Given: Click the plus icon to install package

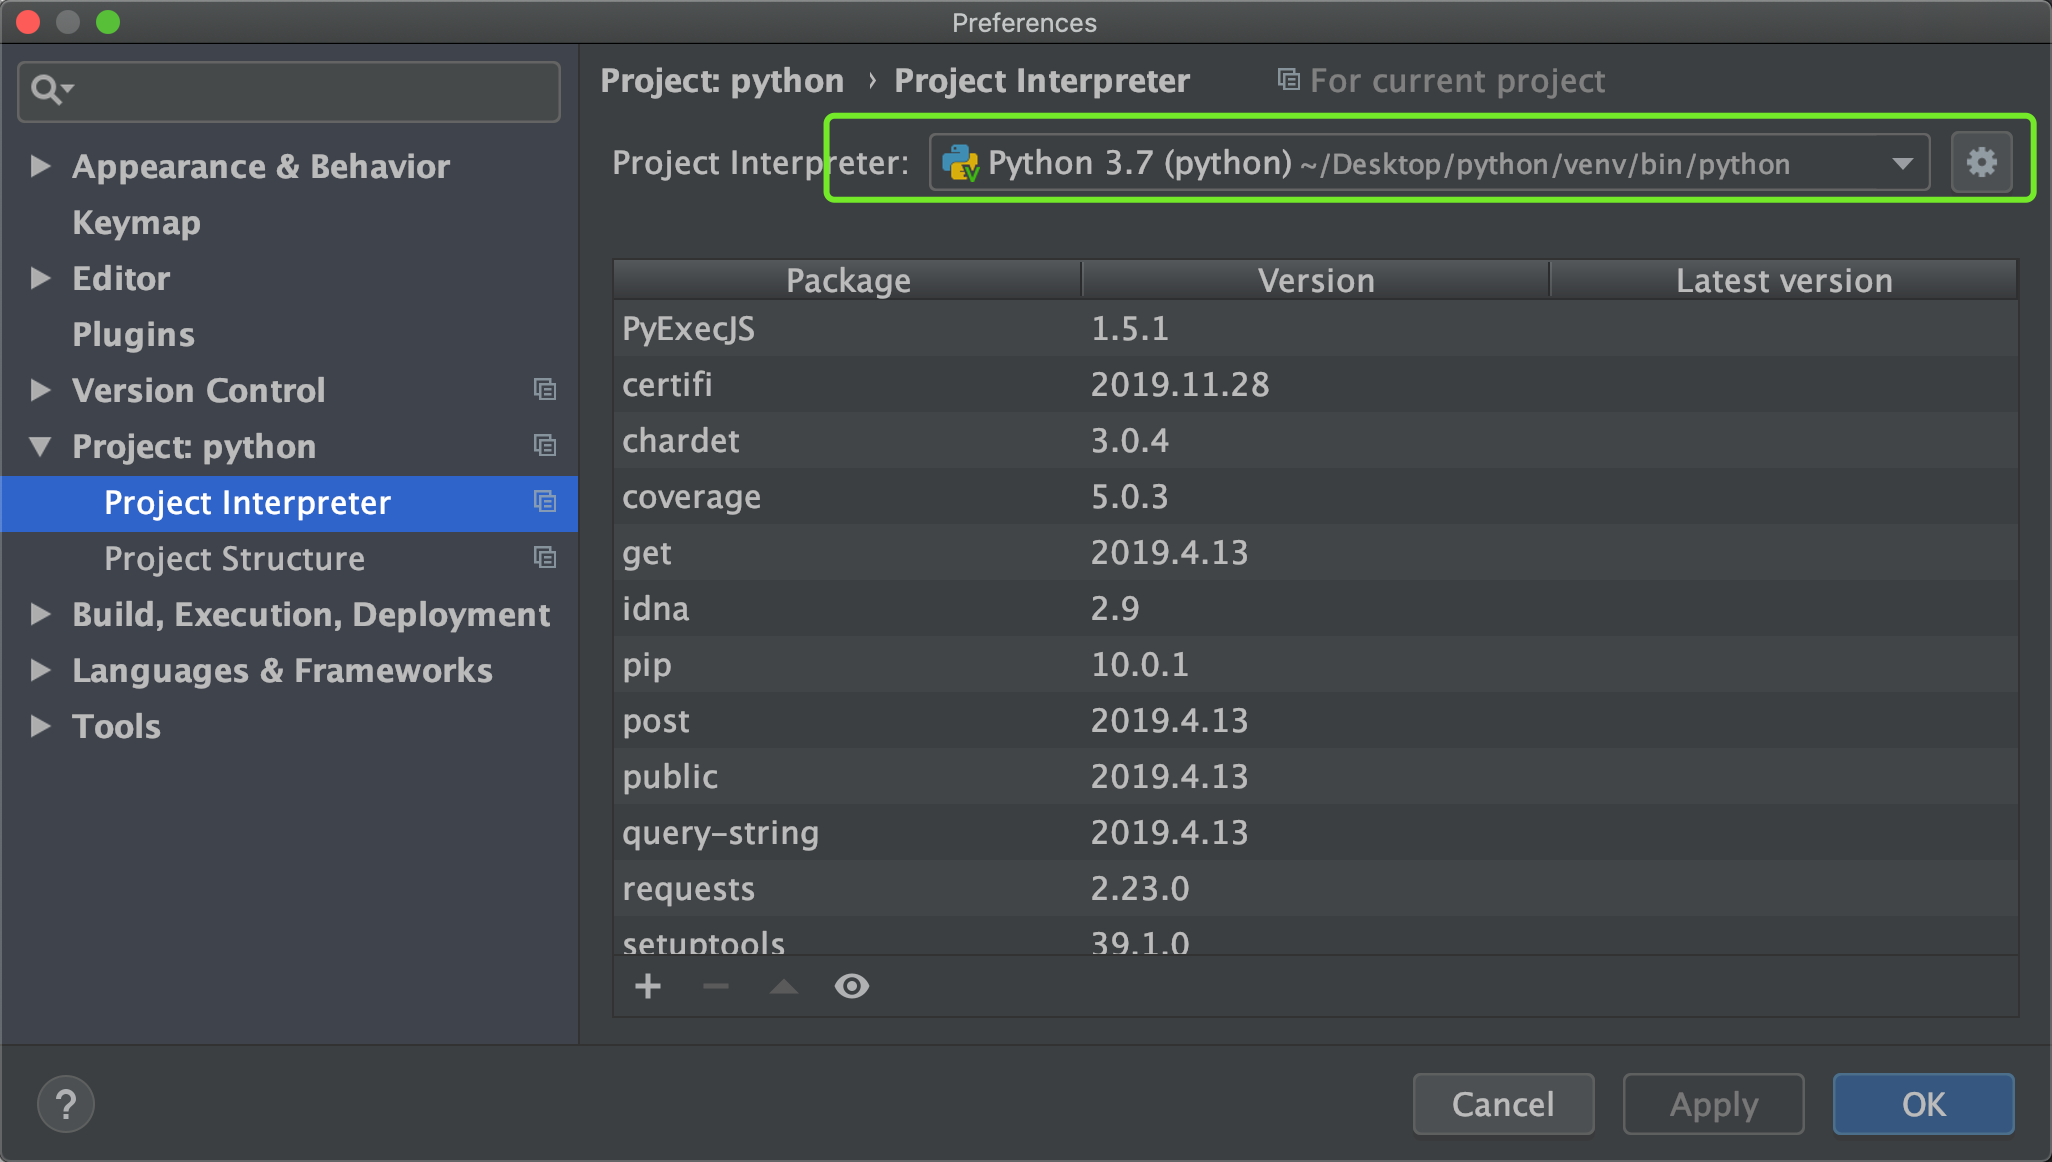Looking at the screenshot, I should tap(648, 987).
